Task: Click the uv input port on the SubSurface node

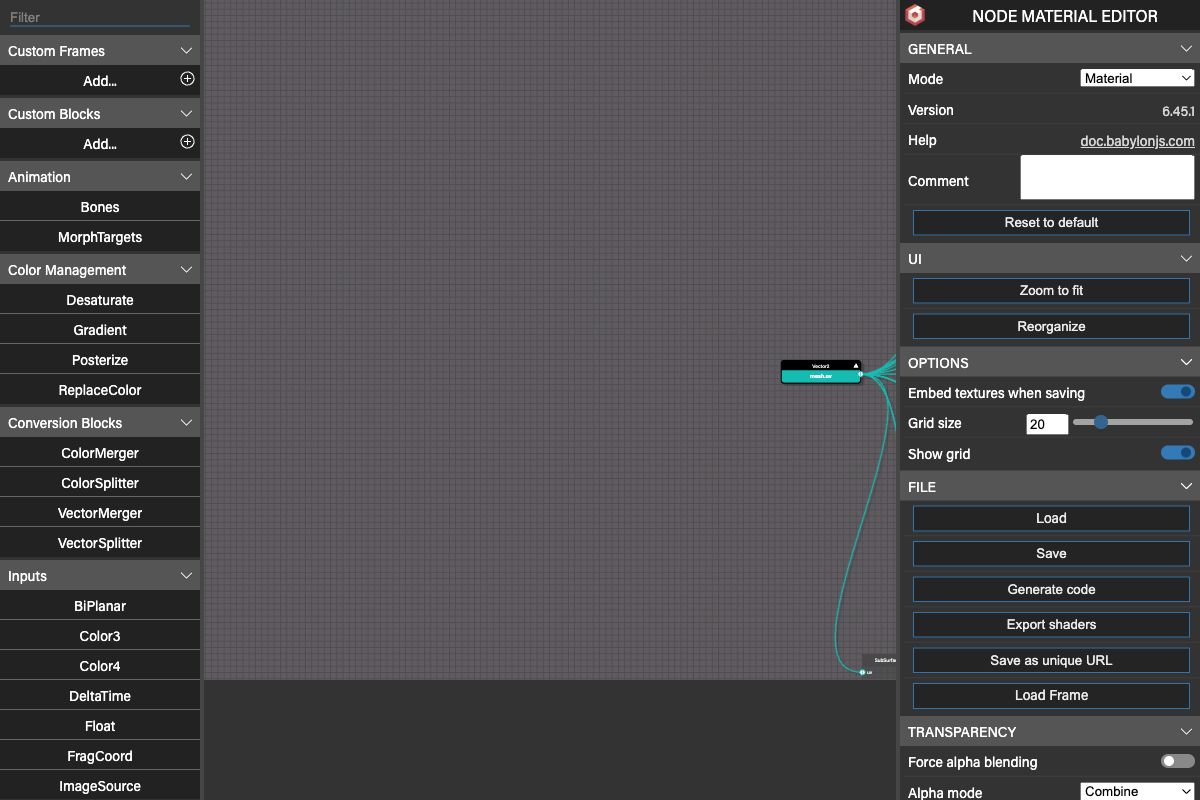Action: pos(862,672)
